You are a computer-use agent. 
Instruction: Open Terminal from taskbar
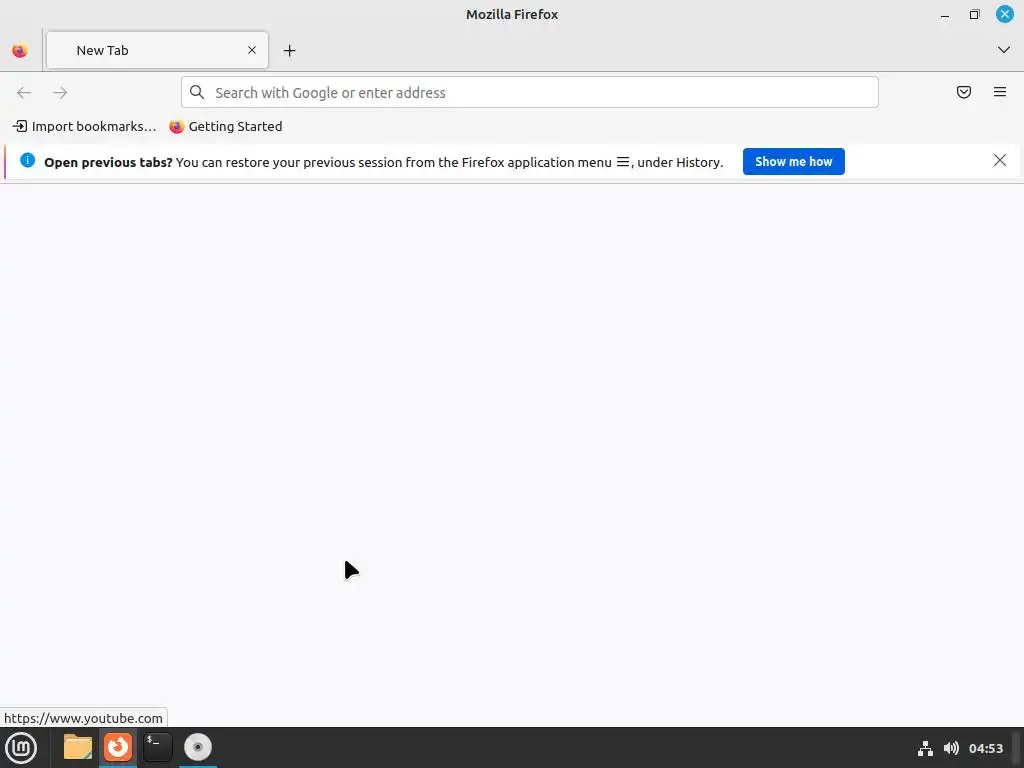tap(157, 747)
